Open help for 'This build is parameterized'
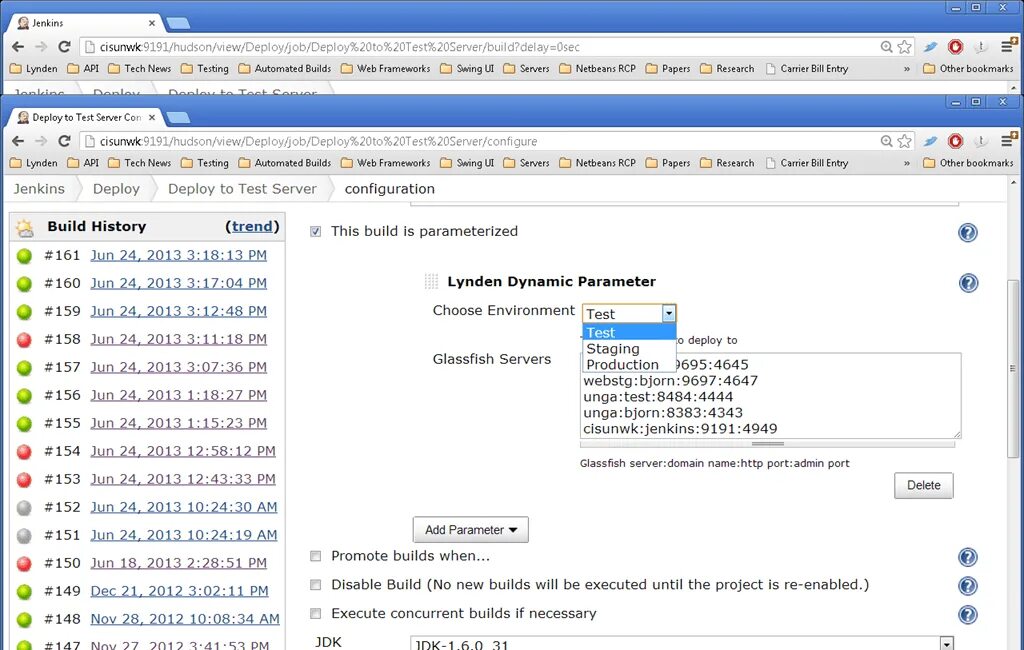This screenshot has width=1024, height=650. [x=968, y=233]
